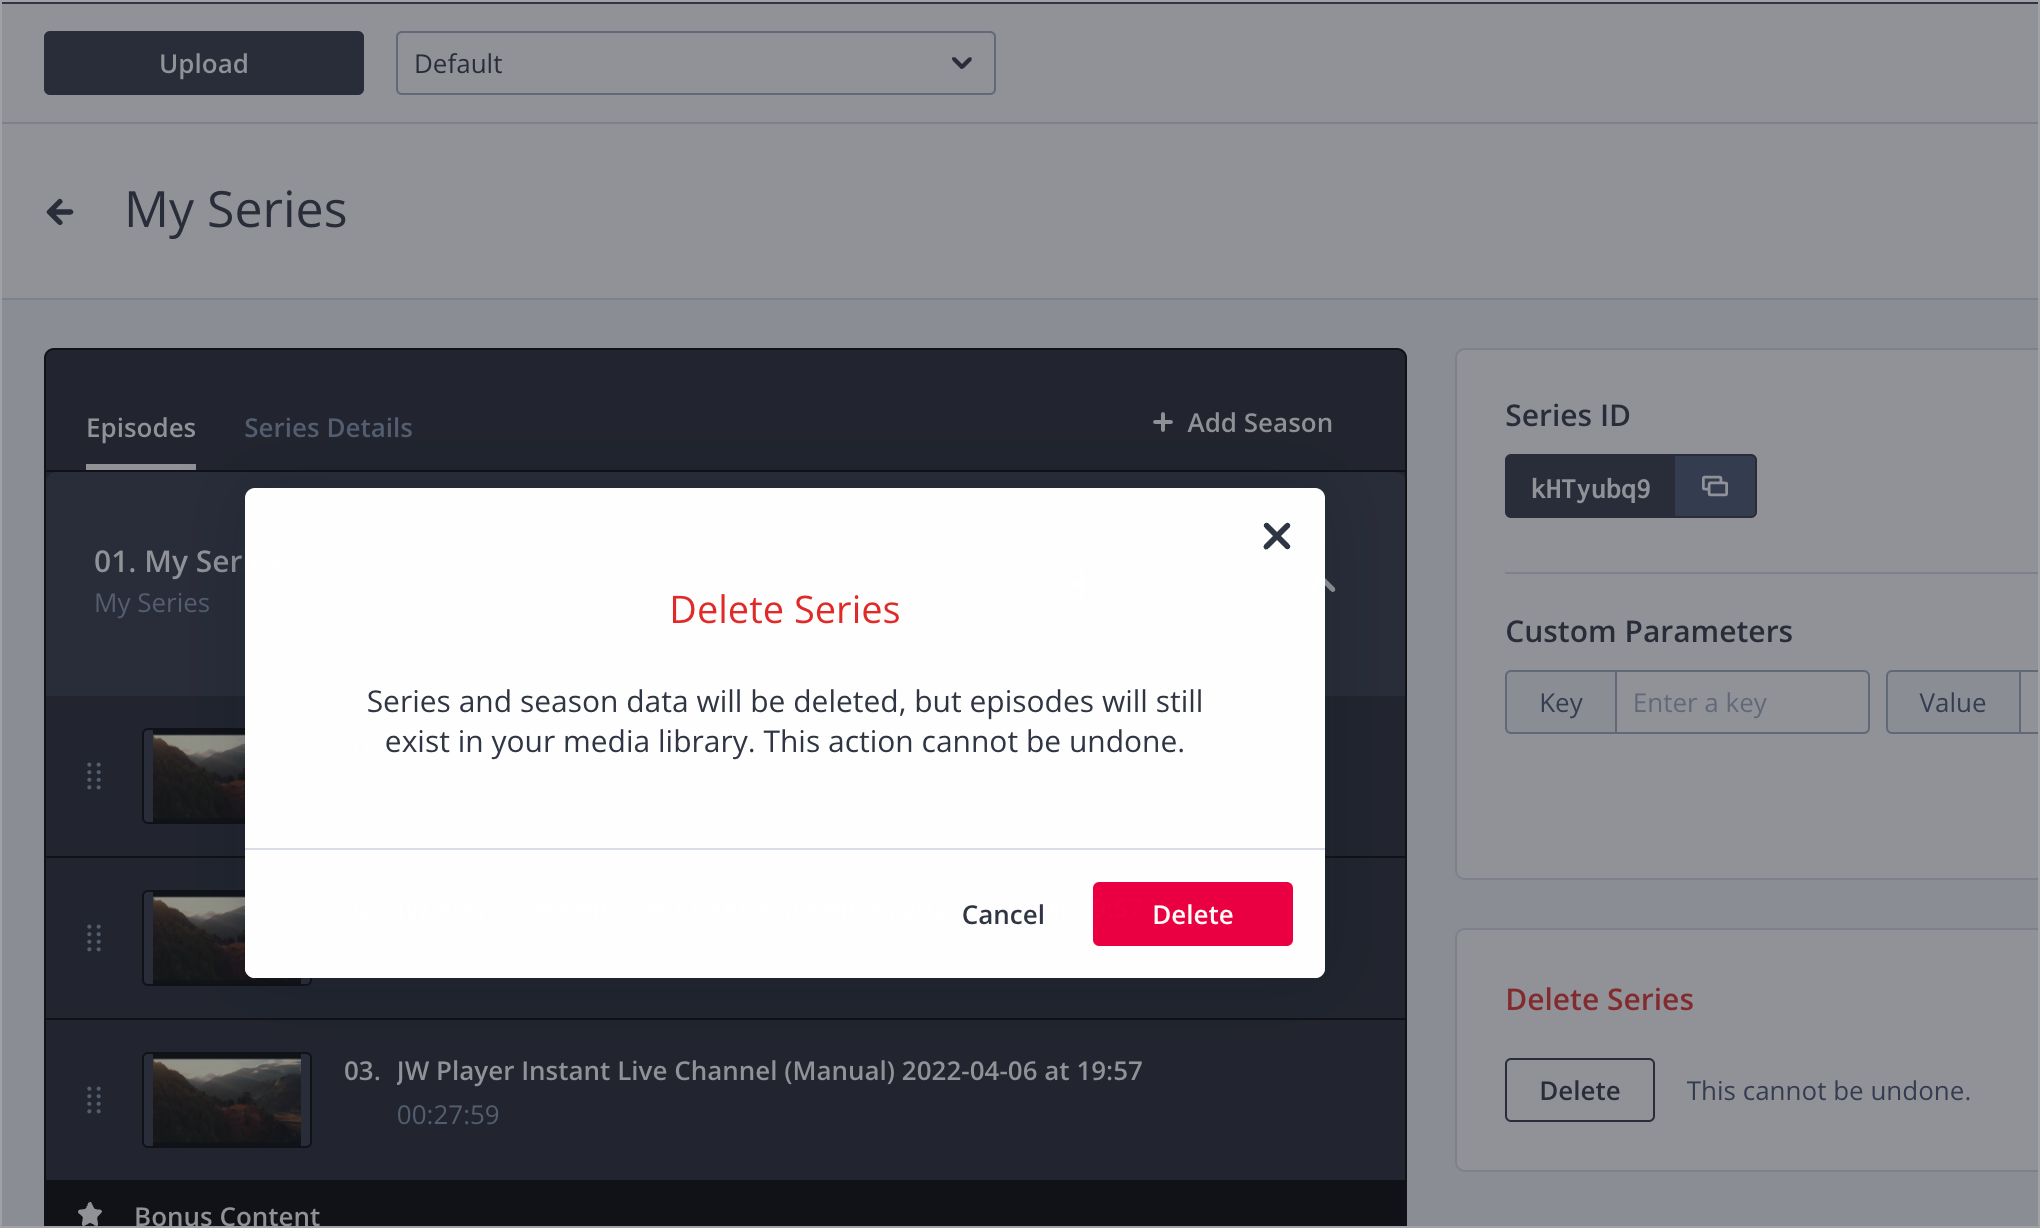Click the outlined Delete button in sidebar

coord(1579,1090)
